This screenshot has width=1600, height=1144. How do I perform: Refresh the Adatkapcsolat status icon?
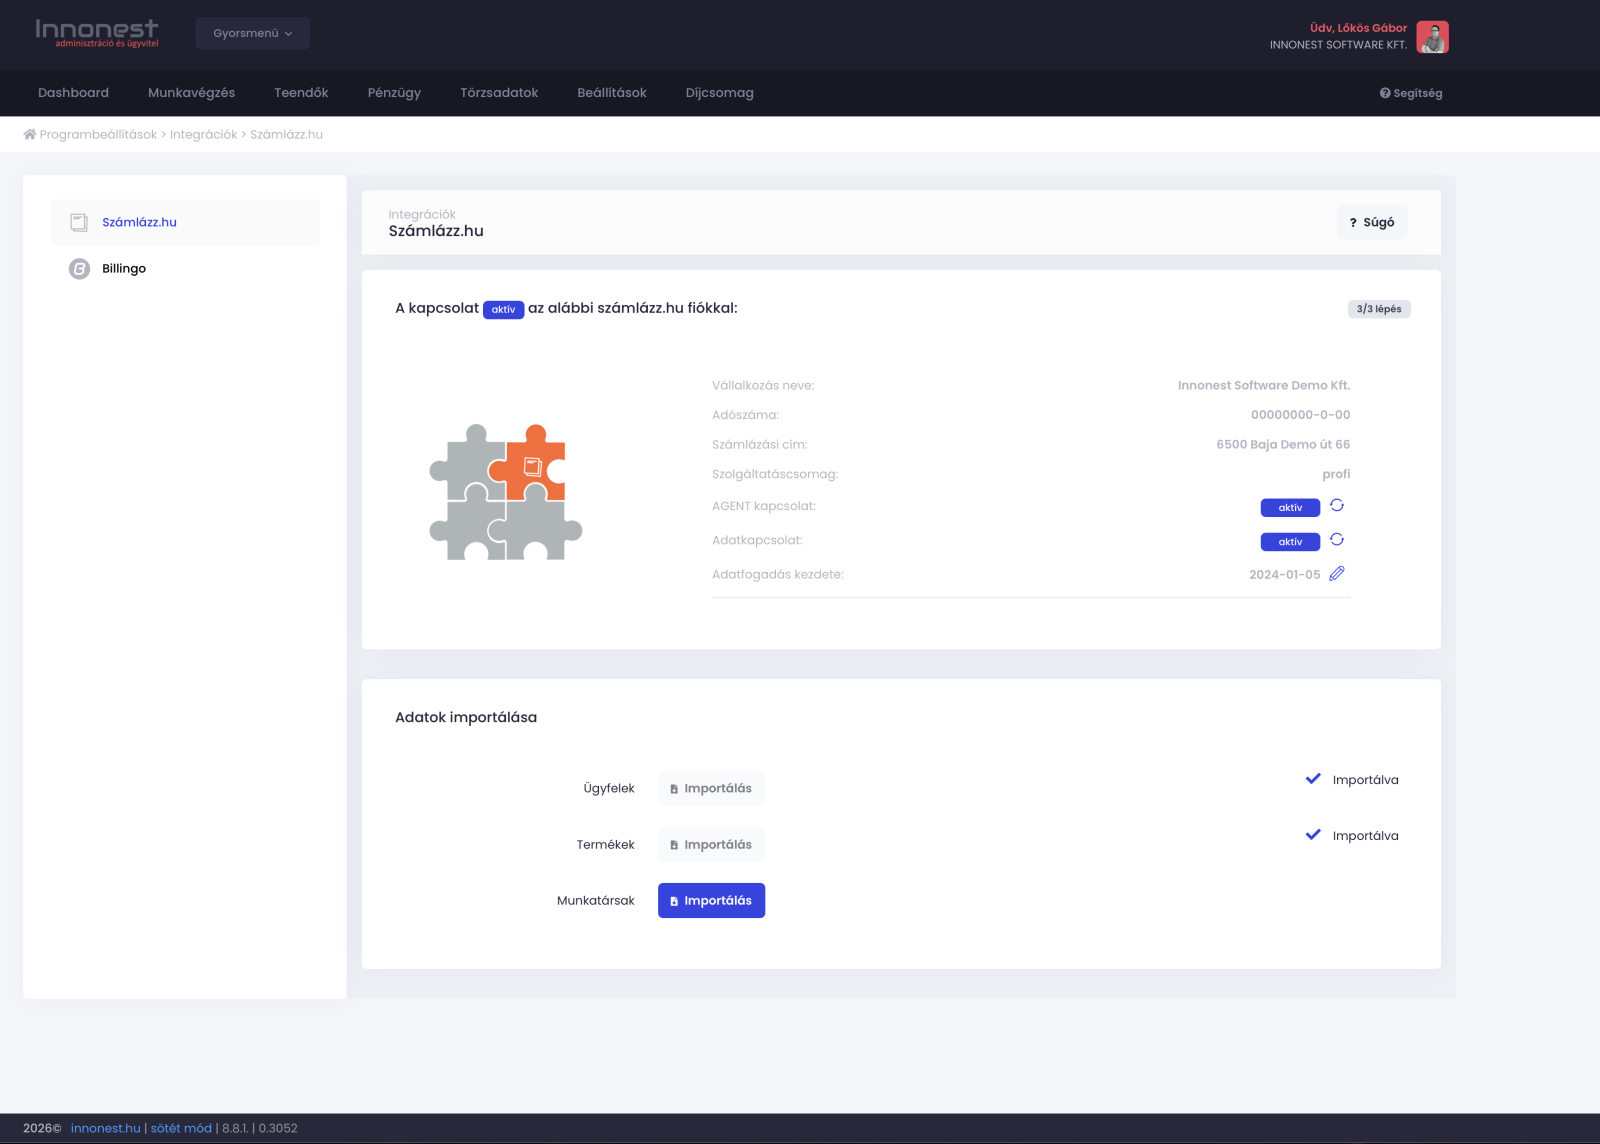[x=1337, y=540]
